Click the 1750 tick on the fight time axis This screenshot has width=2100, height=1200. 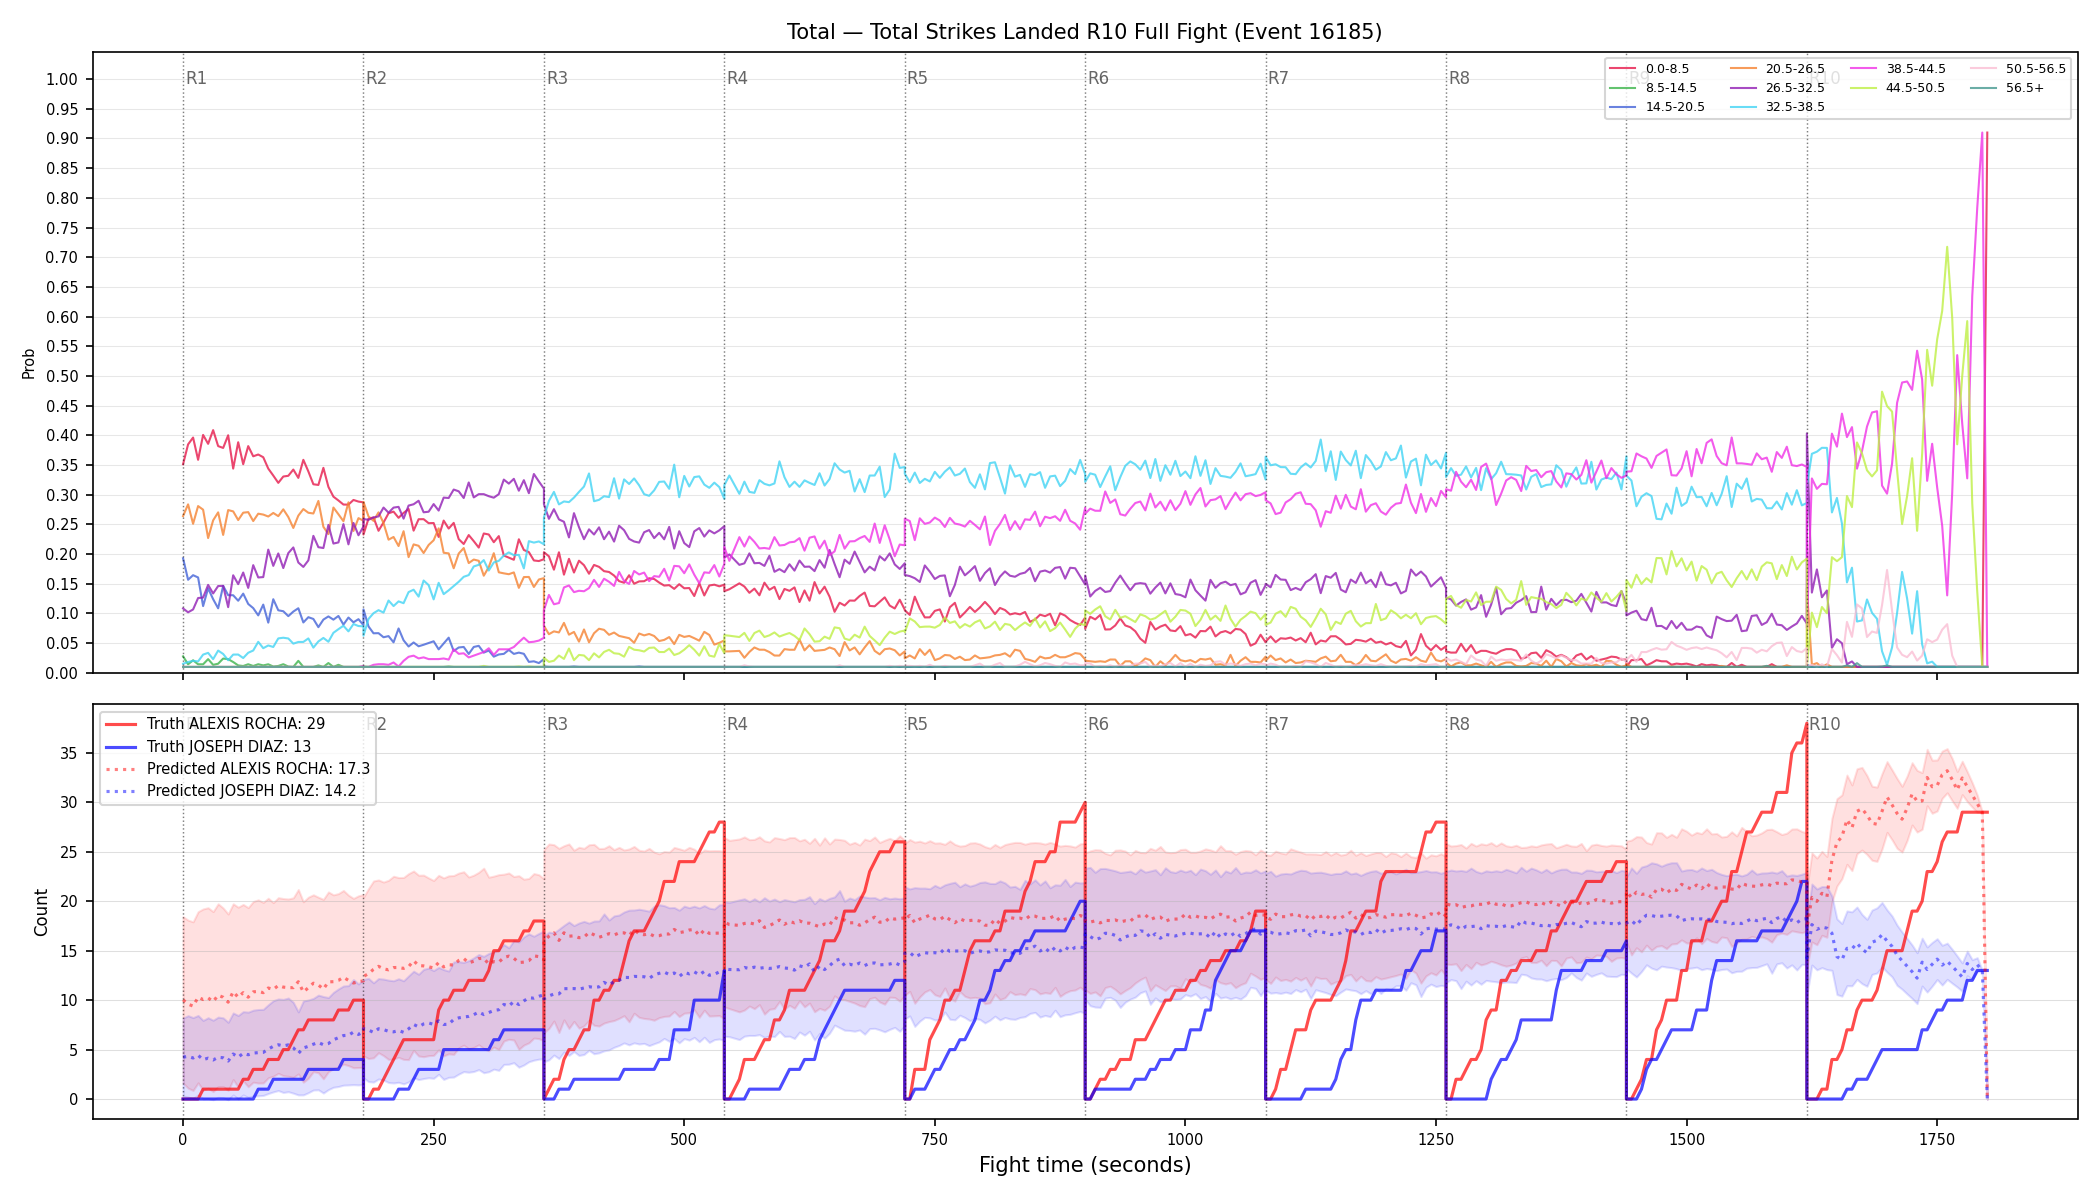click(1937, 1139)
